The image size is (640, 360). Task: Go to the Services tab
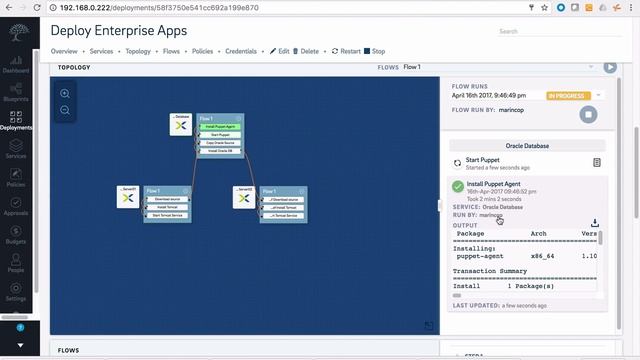tap(101, 51)
